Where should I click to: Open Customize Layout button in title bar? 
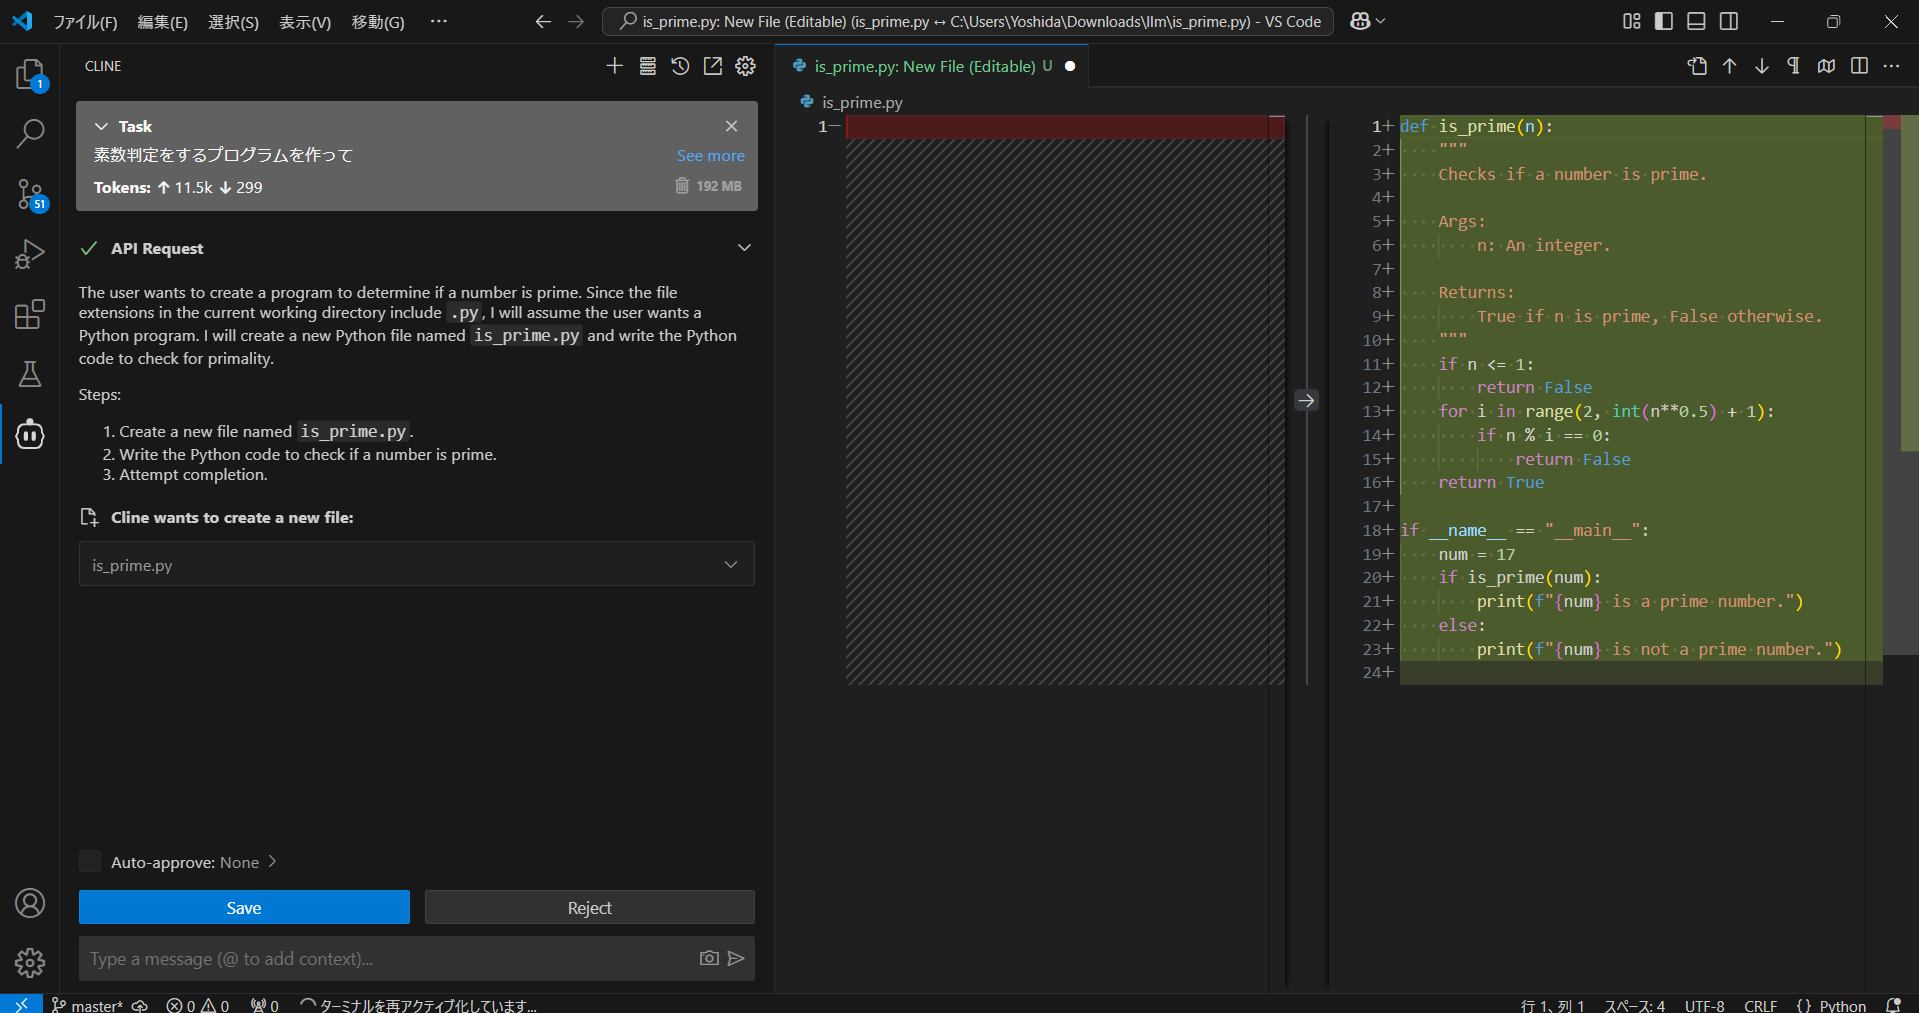[x=1632, y=21]
